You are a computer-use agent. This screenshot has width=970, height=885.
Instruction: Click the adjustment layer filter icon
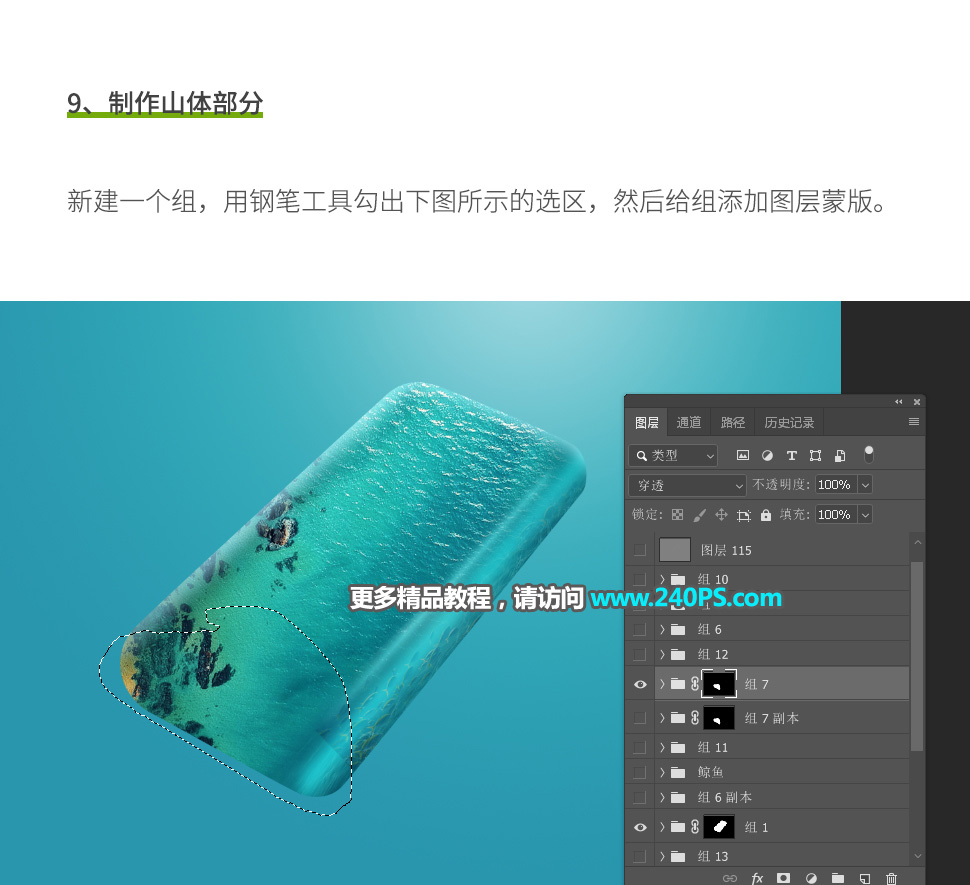(x=767, y=455)
